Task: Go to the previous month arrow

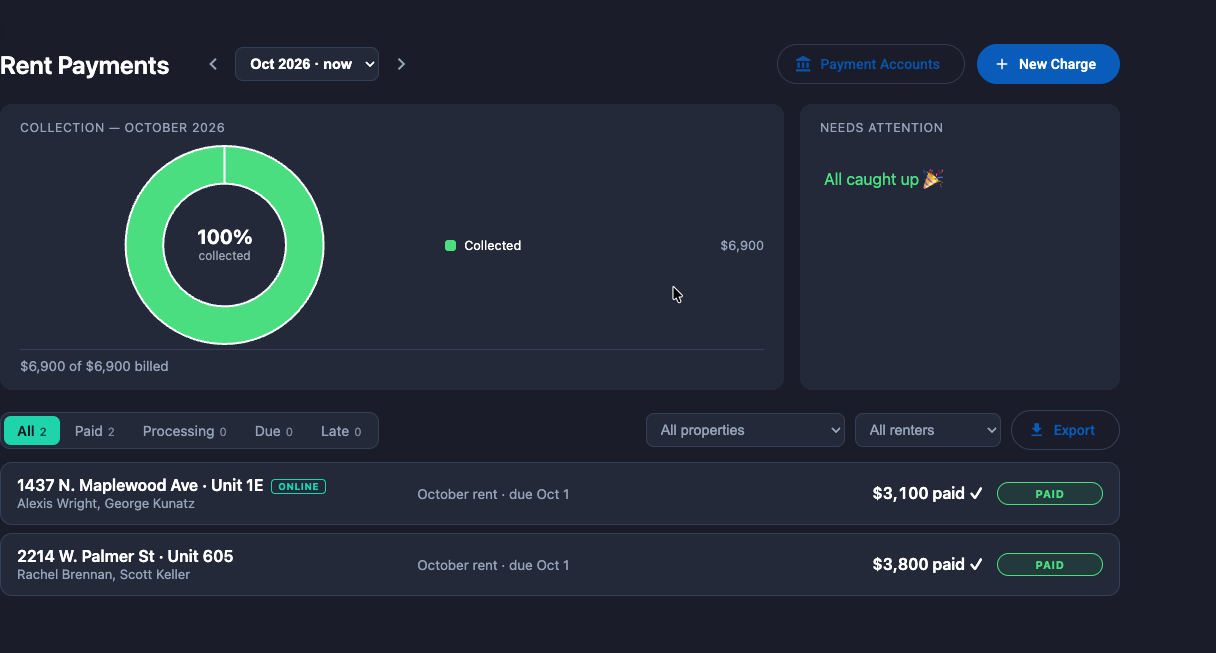Action: pos(213,64)
